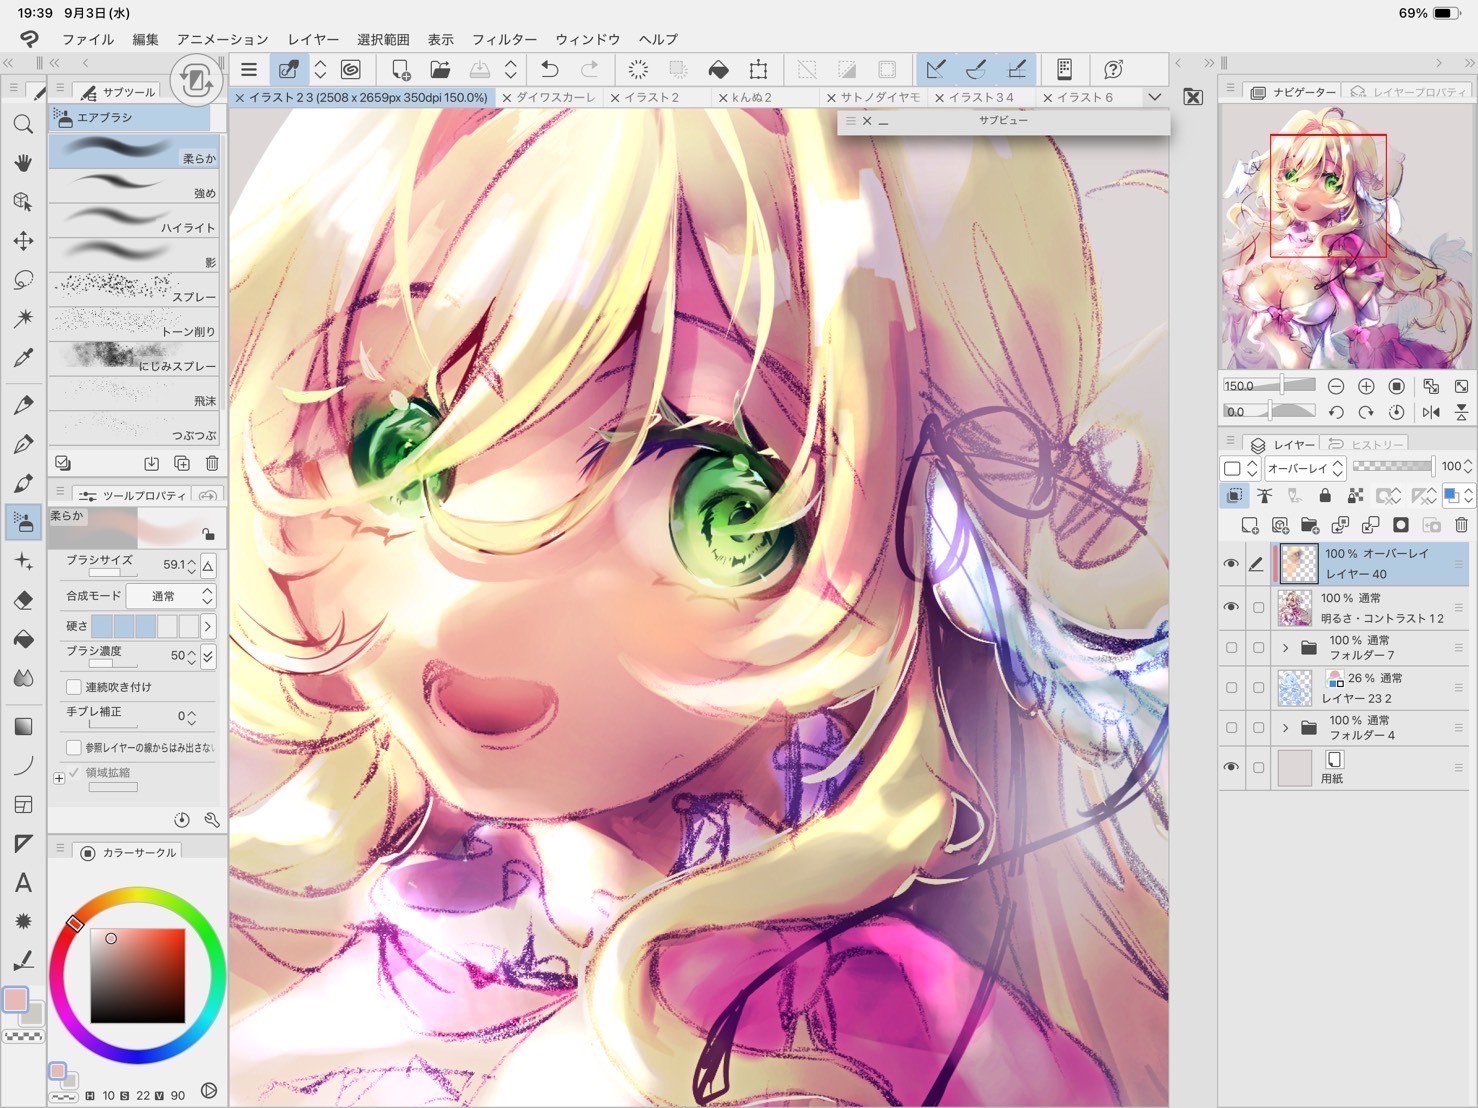Show the フォルダー 7 layer folder
This screenshot has height=1108, width=1478.
click(x=1231, y=648)
